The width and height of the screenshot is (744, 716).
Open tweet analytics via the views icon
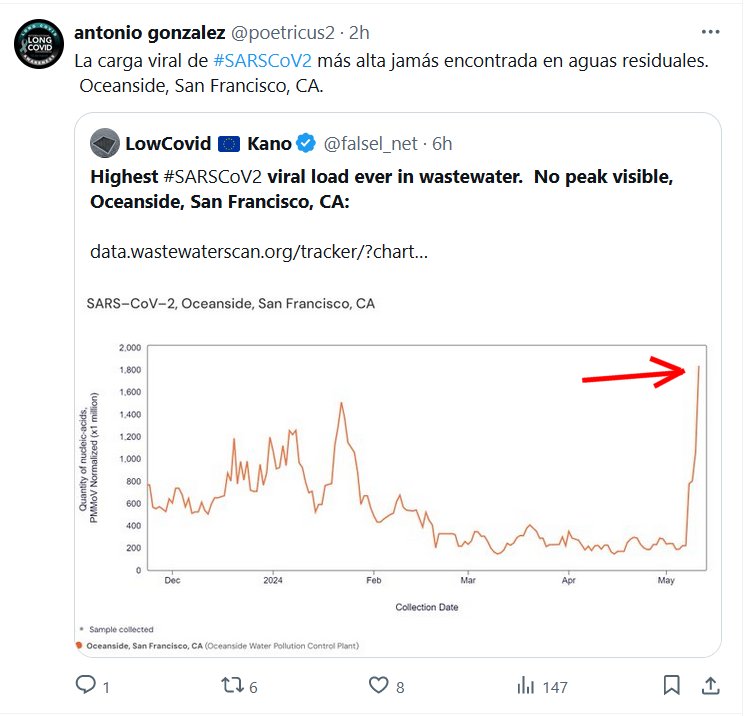[x=525, y=686]
